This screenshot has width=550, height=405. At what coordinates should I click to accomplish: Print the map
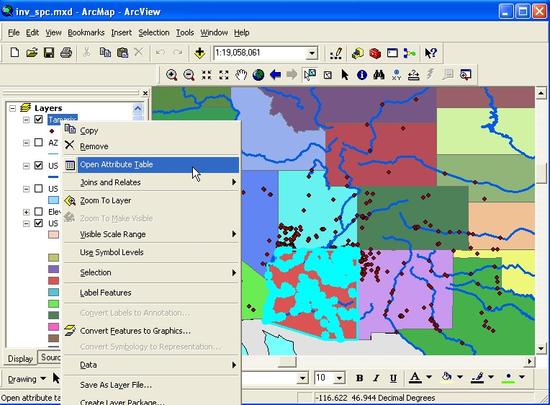coord(66,53)
